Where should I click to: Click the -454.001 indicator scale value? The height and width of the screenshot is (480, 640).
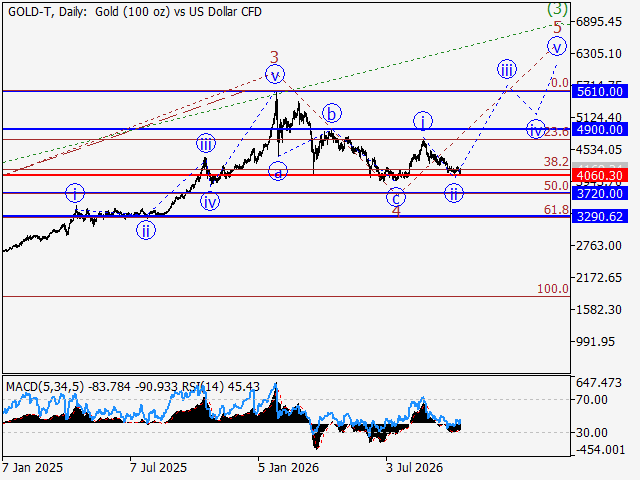pos(600,450)
